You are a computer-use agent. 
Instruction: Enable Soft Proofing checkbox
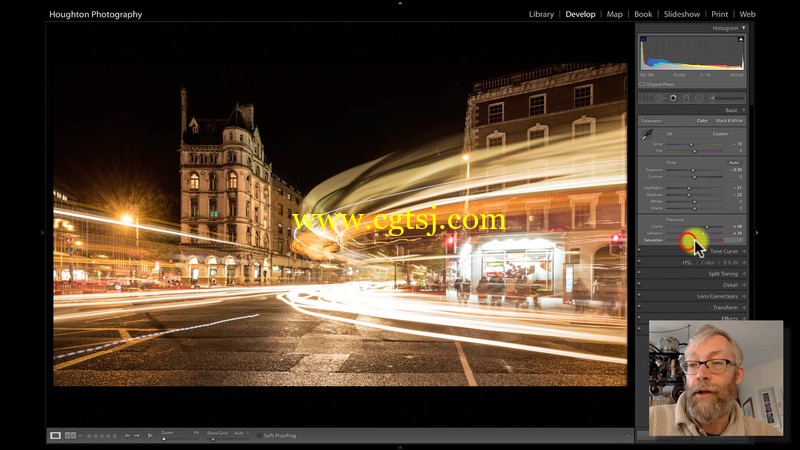pyautogui.click(x=259, y=436)
